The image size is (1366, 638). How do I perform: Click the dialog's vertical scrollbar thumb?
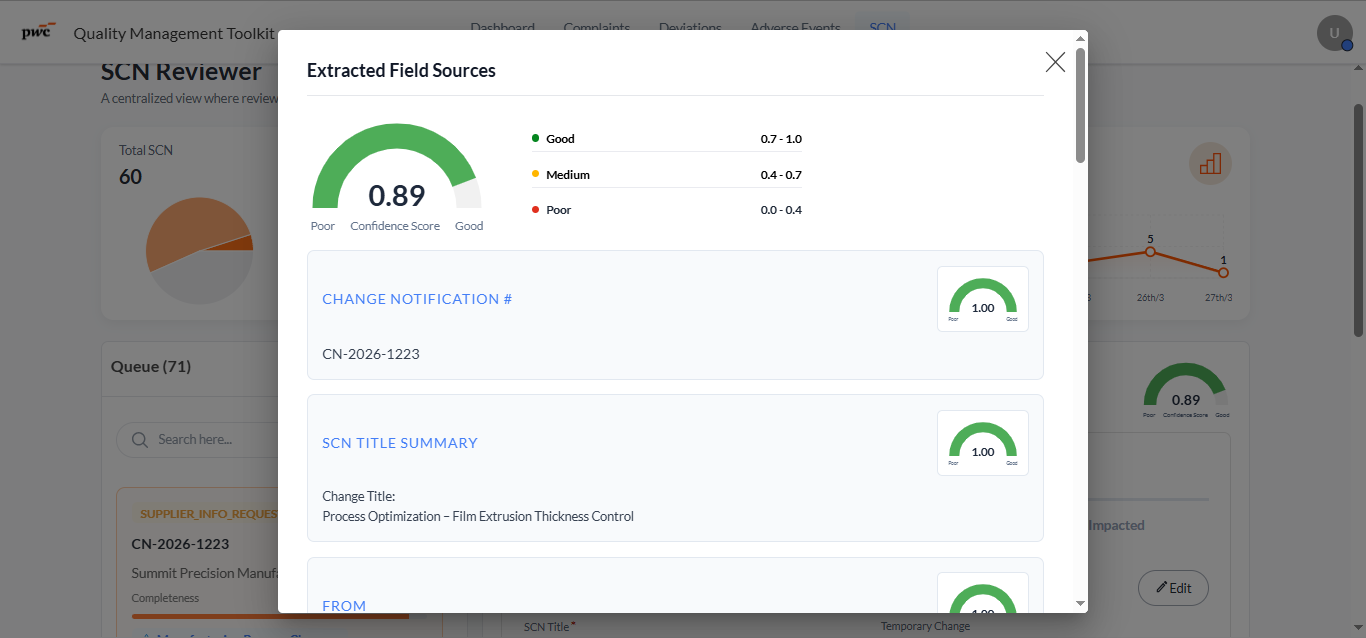(x=1080, y=105)
